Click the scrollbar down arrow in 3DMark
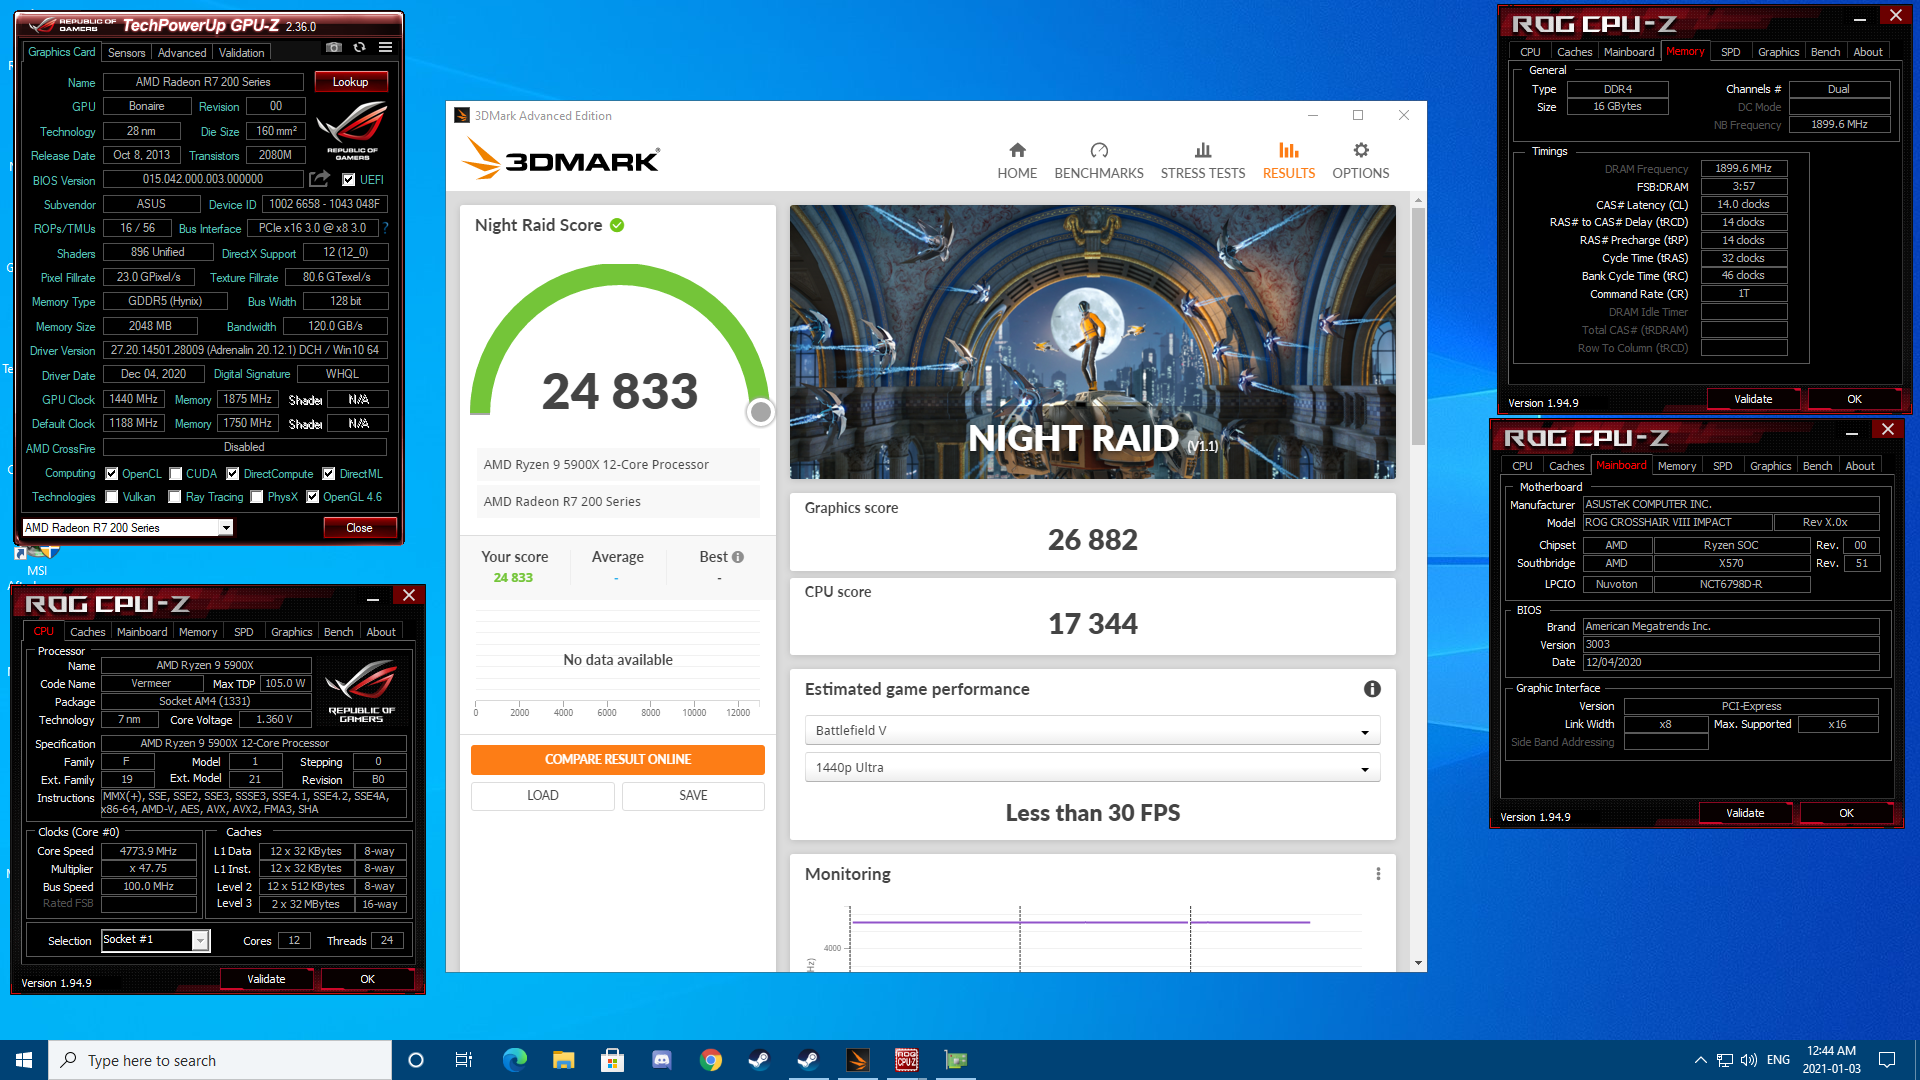The width and height of the screenshot is (1920, 1080). [x=1418, y=963]
